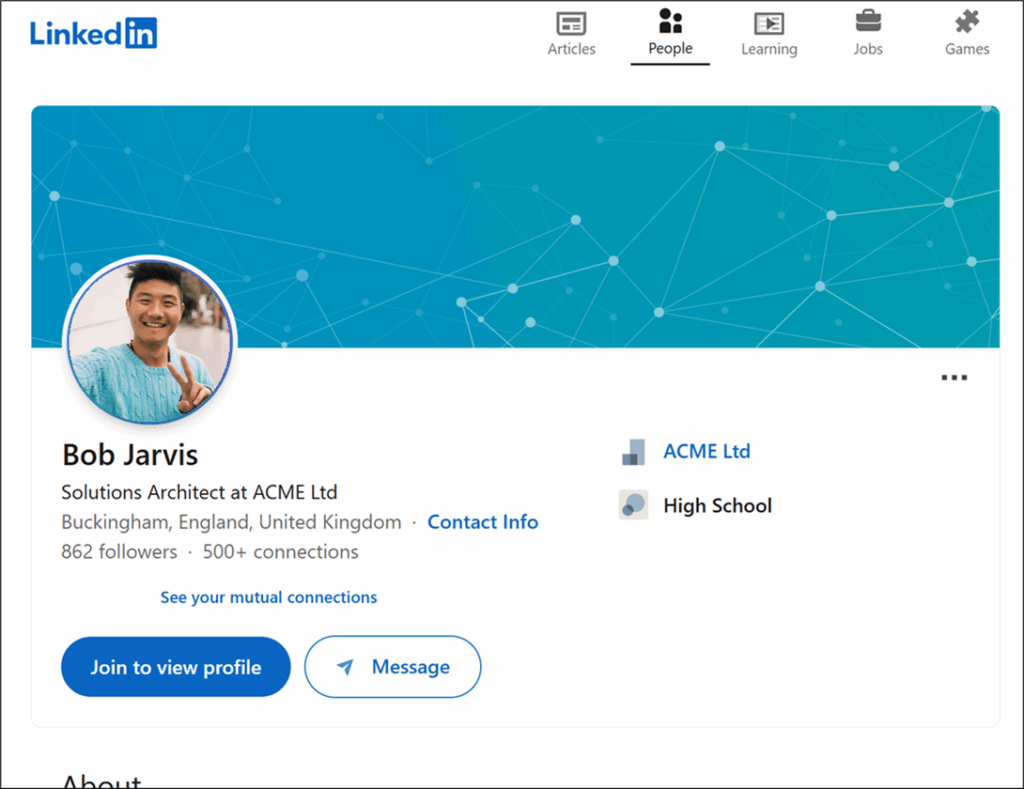Click the 500+ connections text
1024x789 pixels.
tap(280, 552)
